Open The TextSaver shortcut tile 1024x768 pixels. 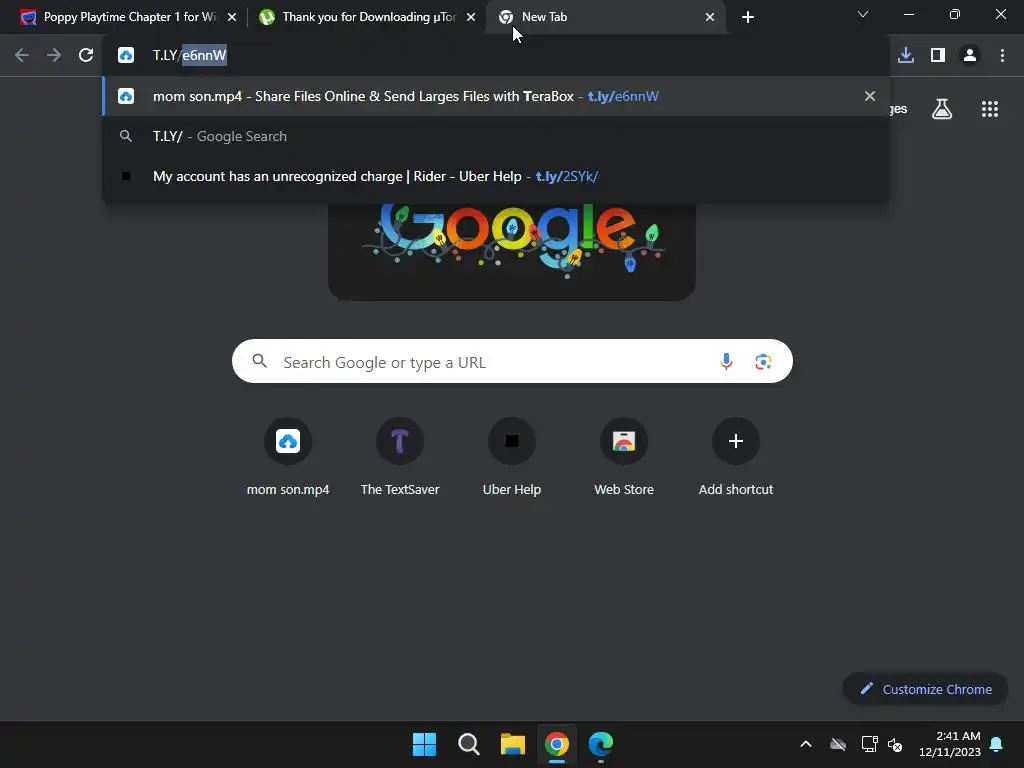click(400, 457)
